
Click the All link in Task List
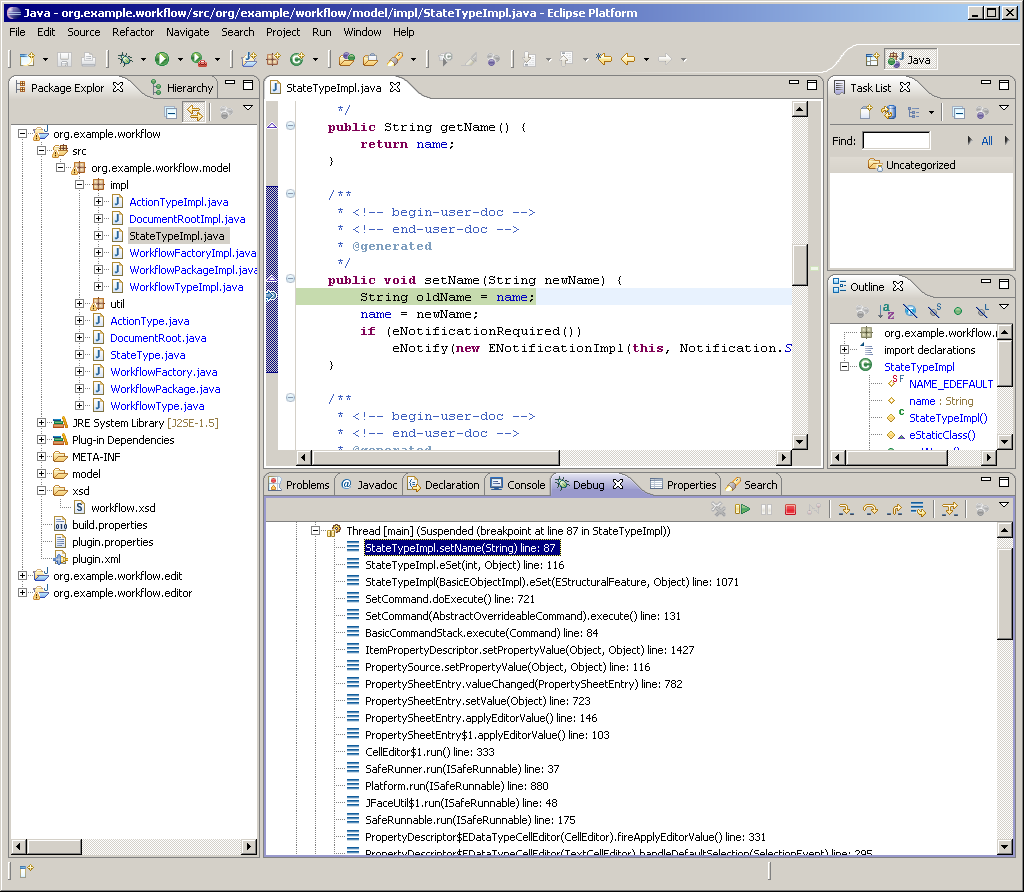point(987,141)
